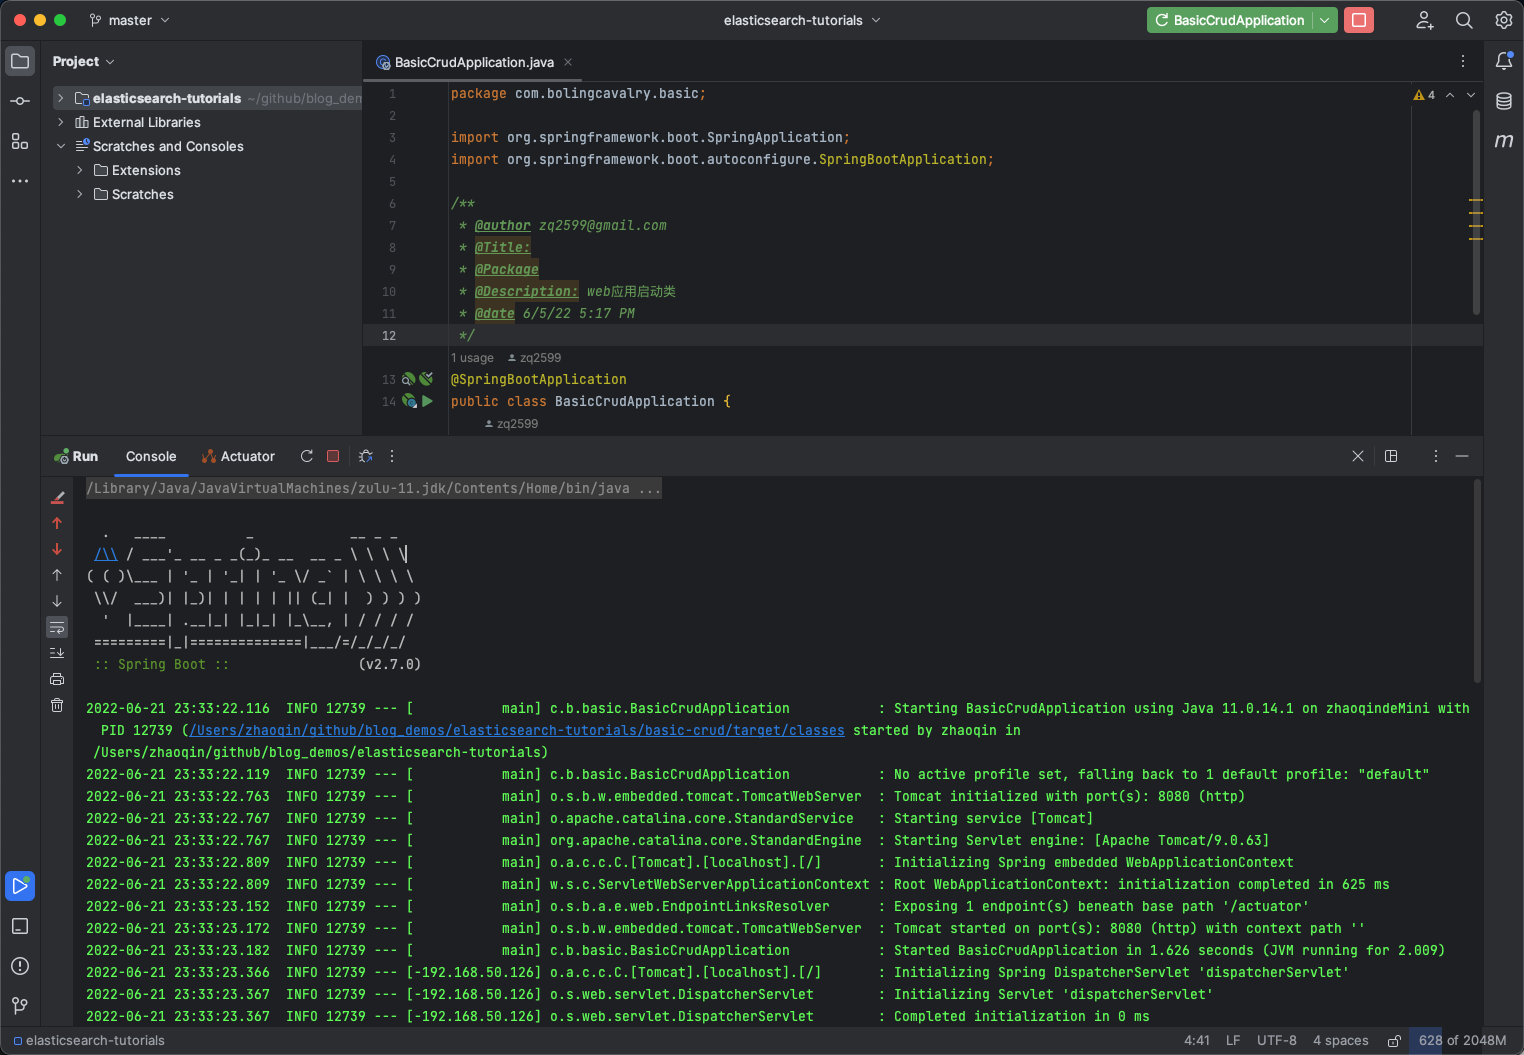Jump to next stack trace down arrow (red)
This screenshot has height=1055, width=1524.
click(x=57, y=549)
